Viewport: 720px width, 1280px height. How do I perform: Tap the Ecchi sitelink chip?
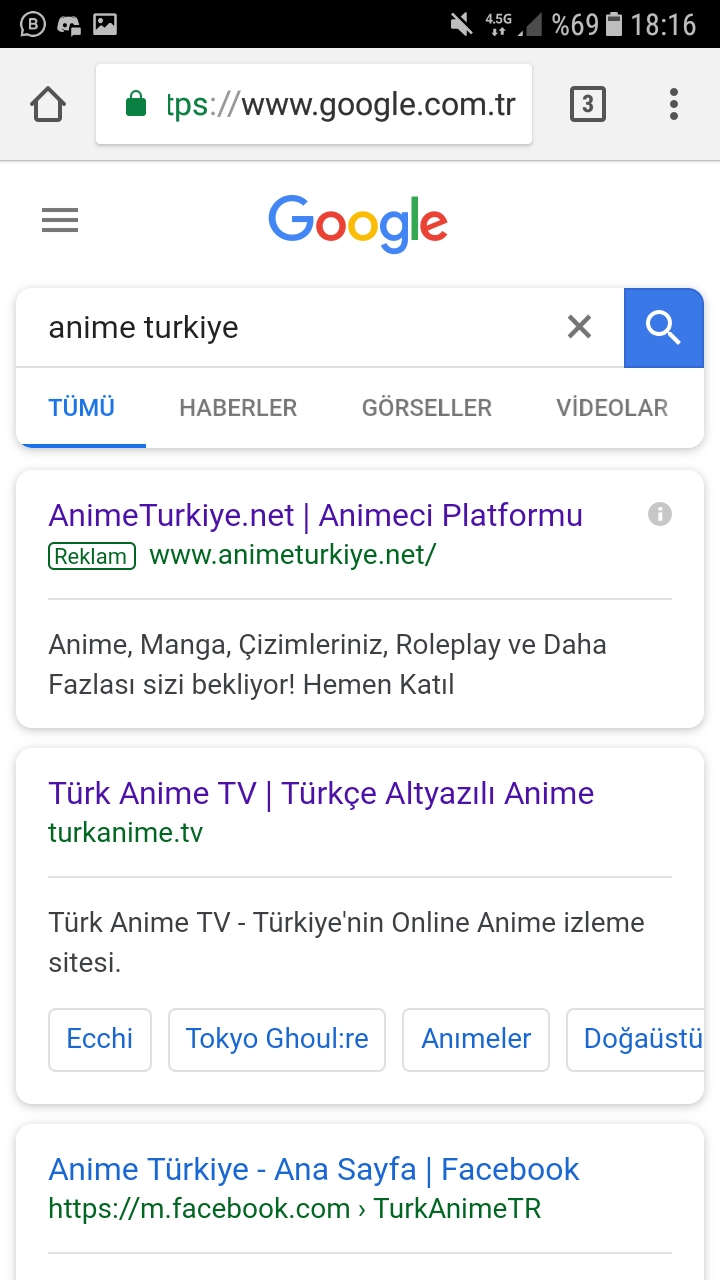pos(100,1039)
